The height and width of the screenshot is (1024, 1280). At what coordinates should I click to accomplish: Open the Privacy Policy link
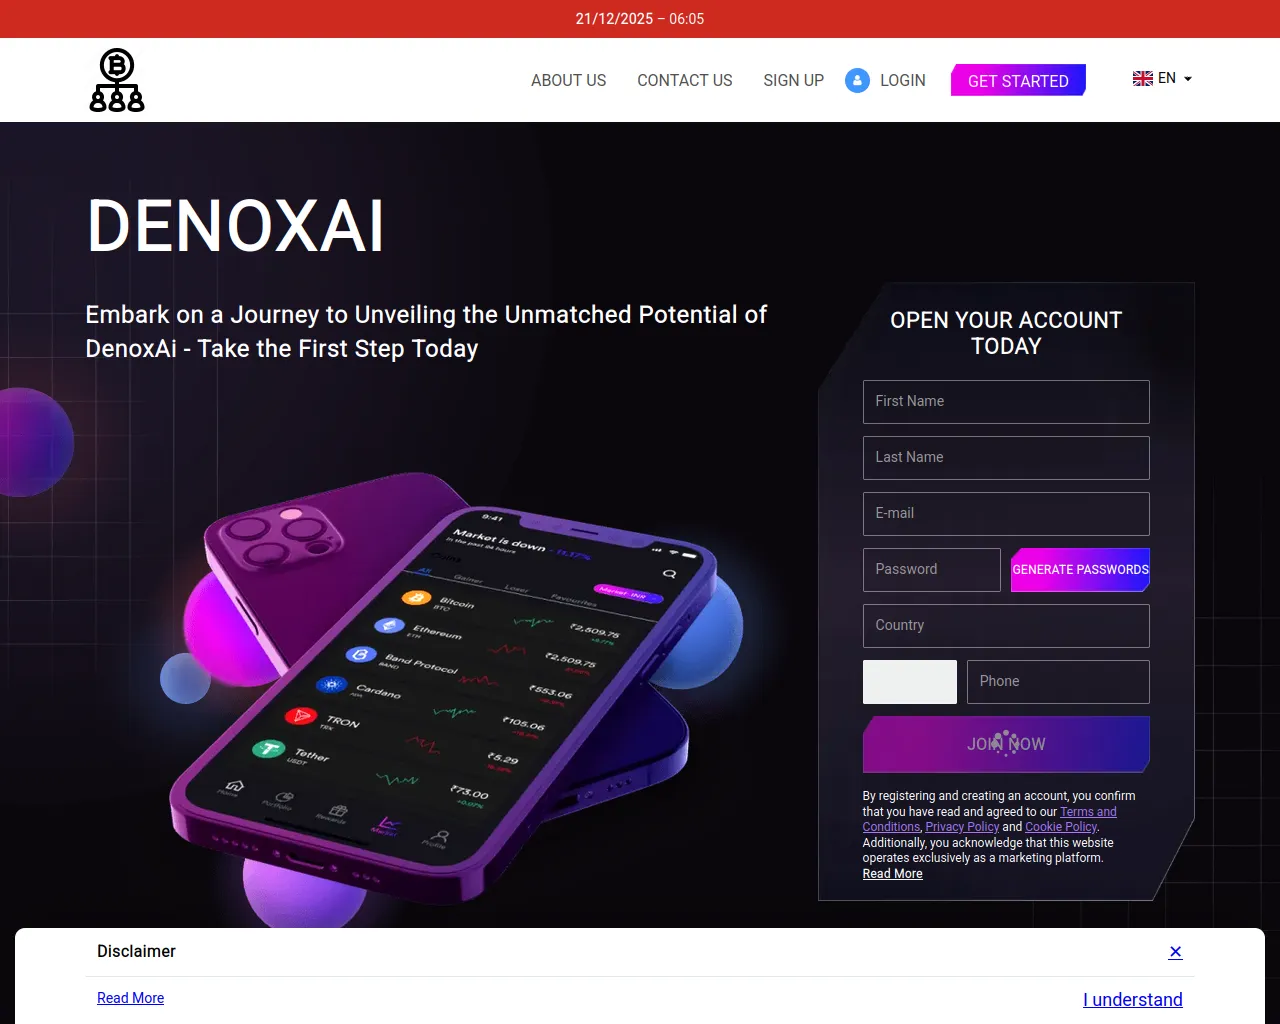962,827
